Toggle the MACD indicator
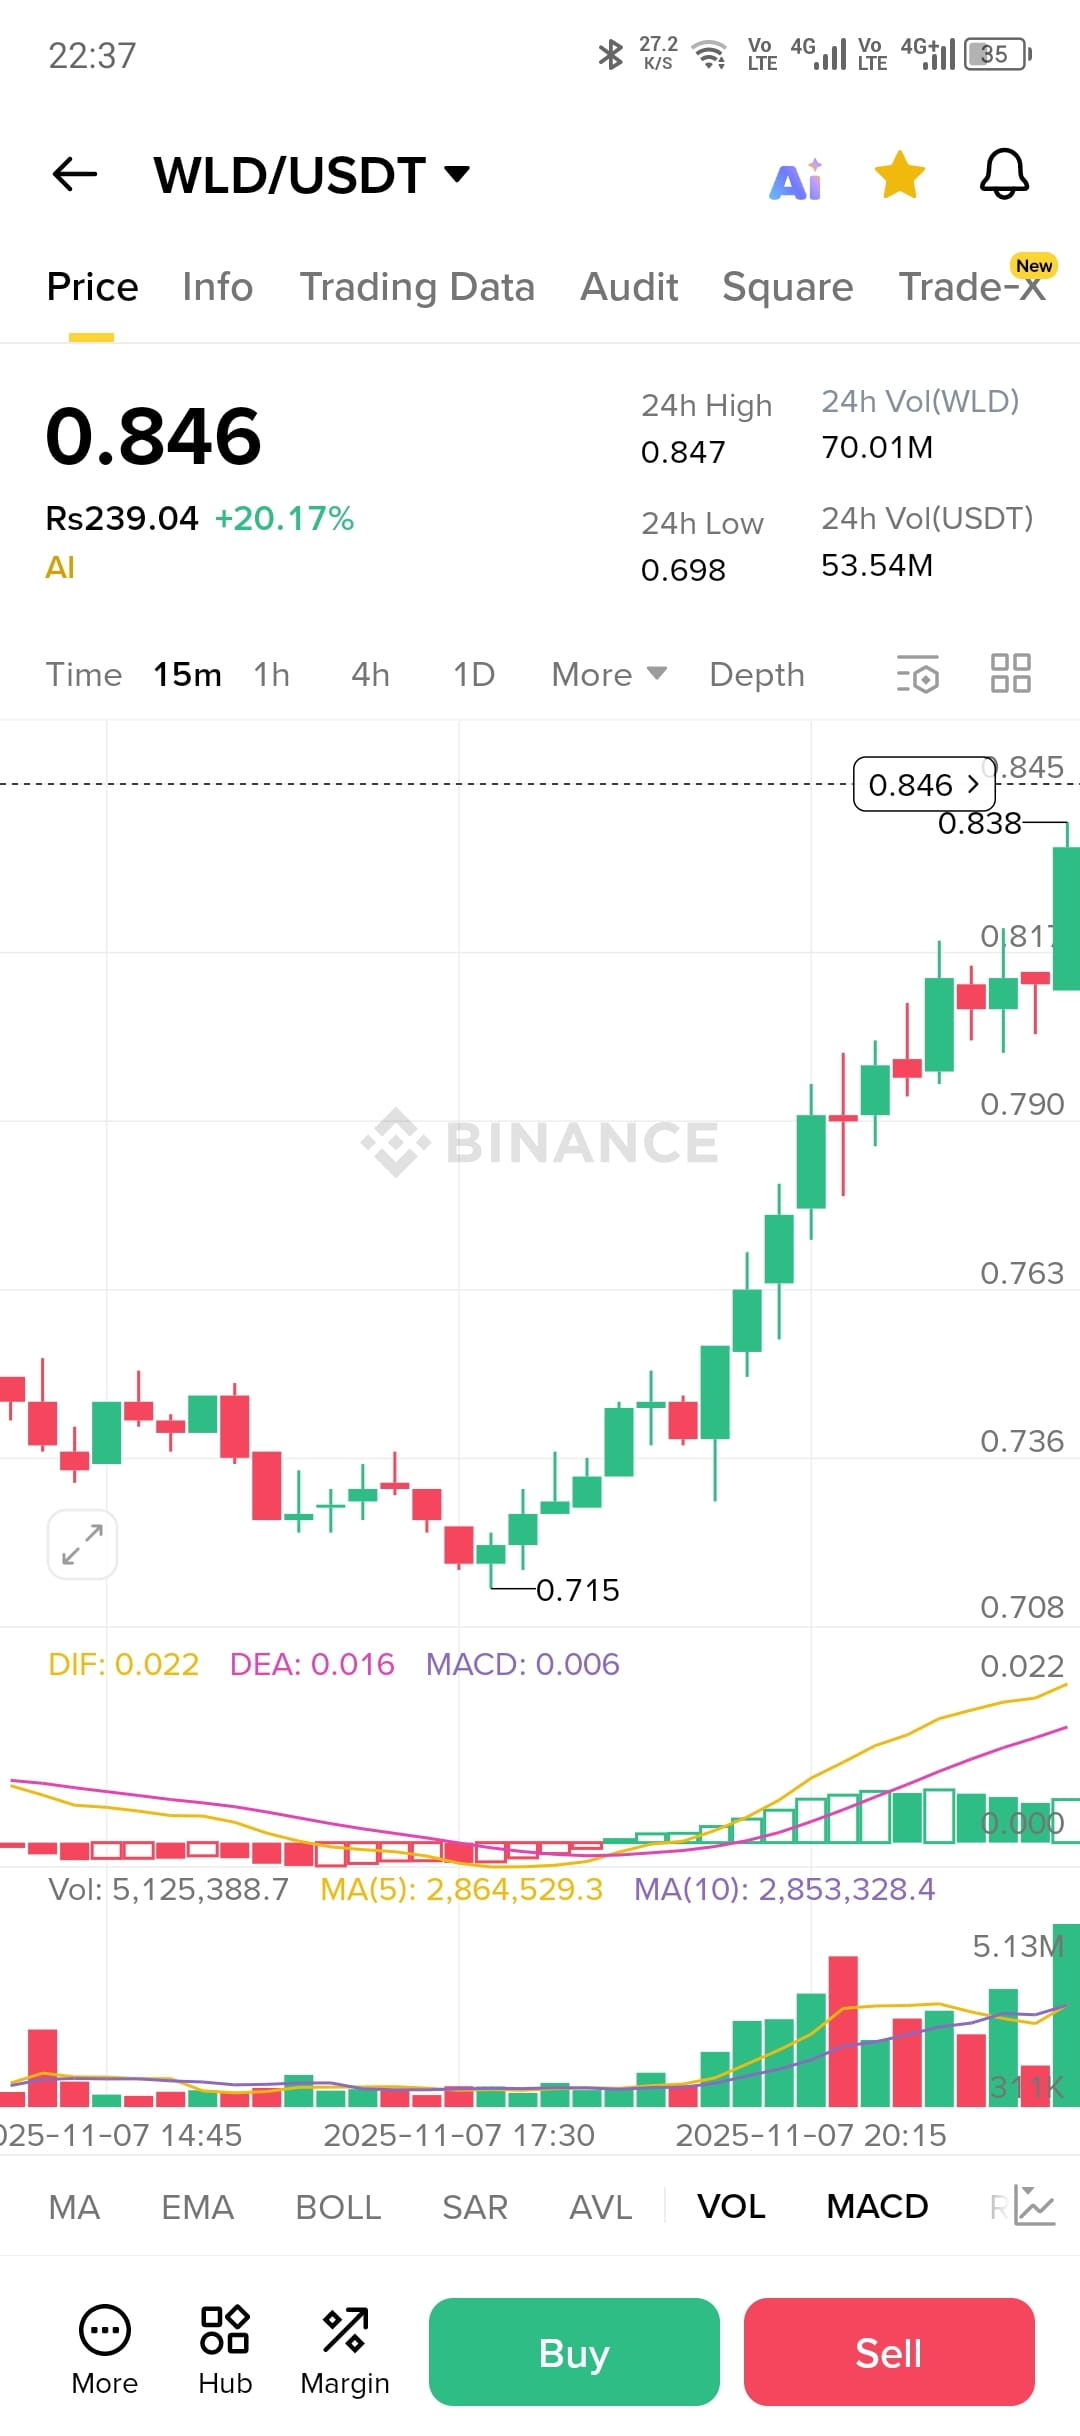The image size is (1080, 2436). [877, 2207]
